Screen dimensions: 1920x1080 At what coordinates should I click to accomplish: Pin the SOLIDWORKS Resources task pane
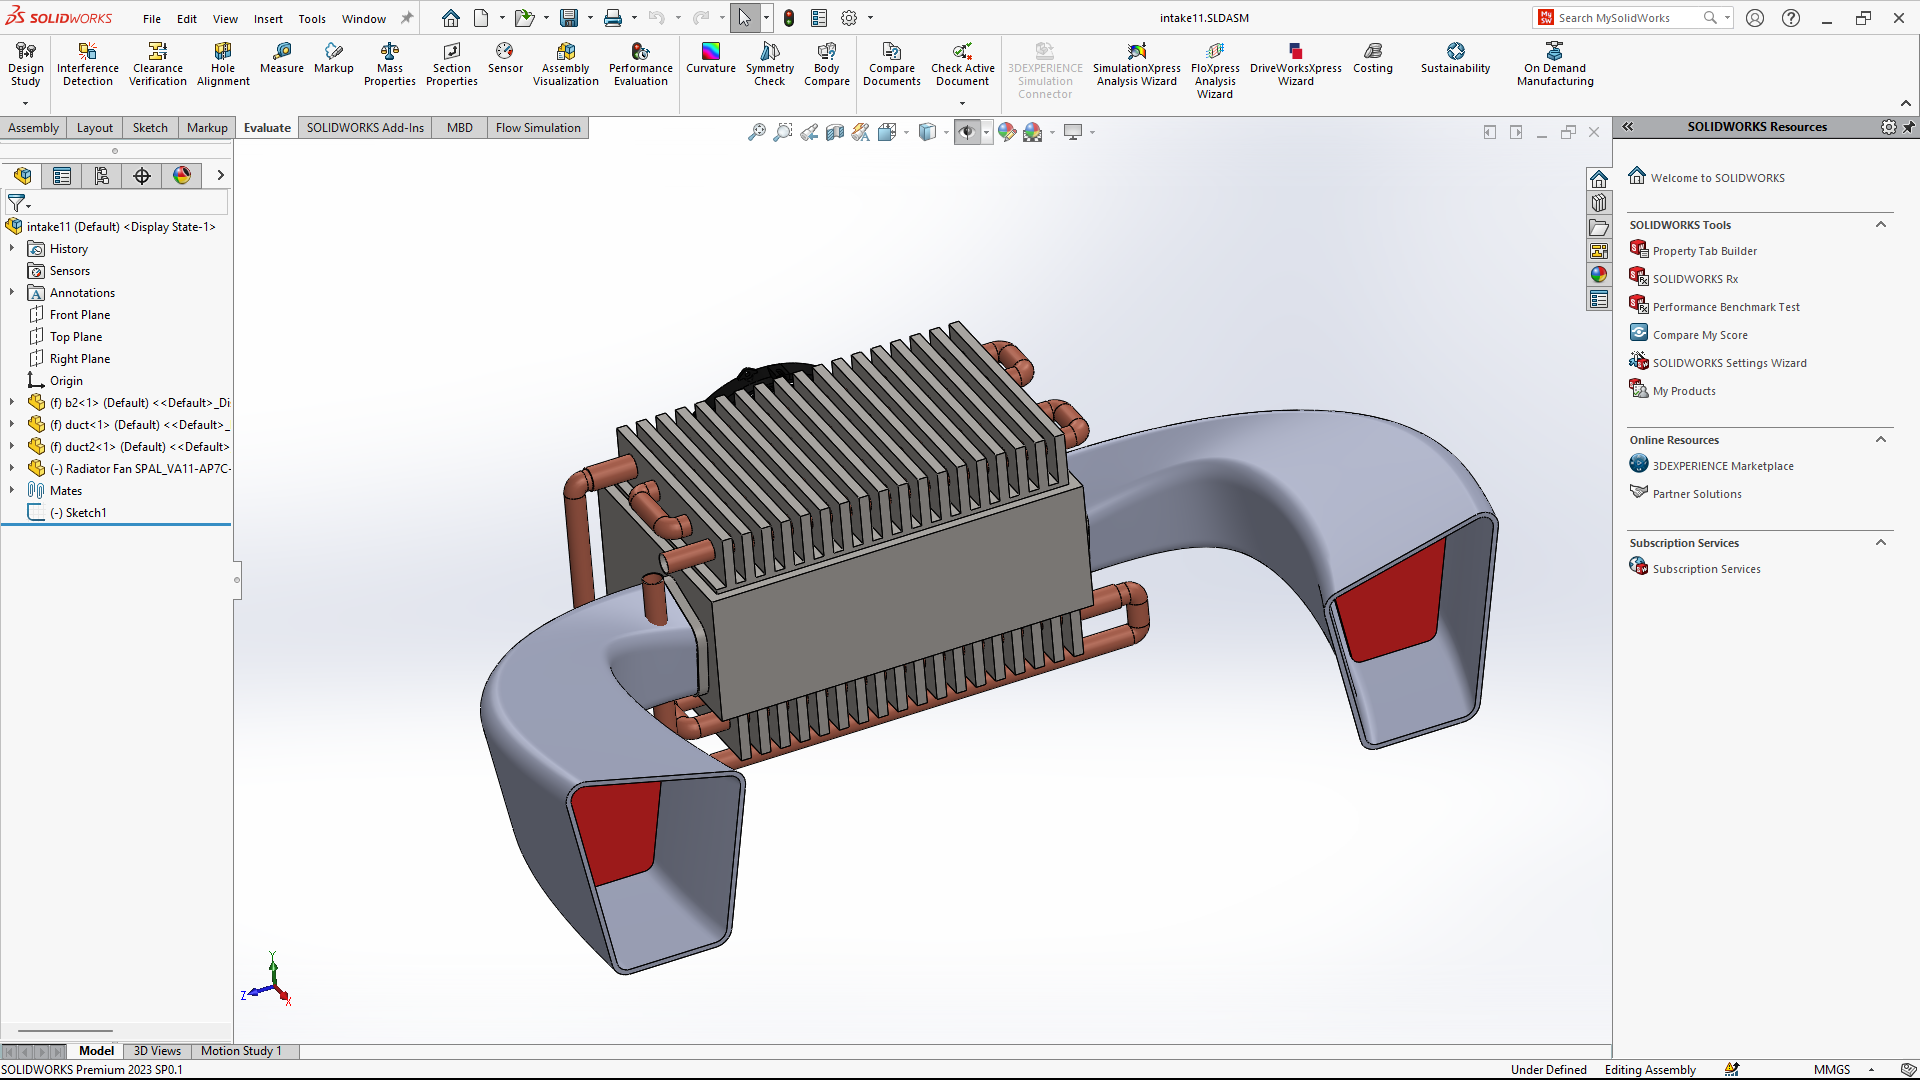[x=1908, y=127]
